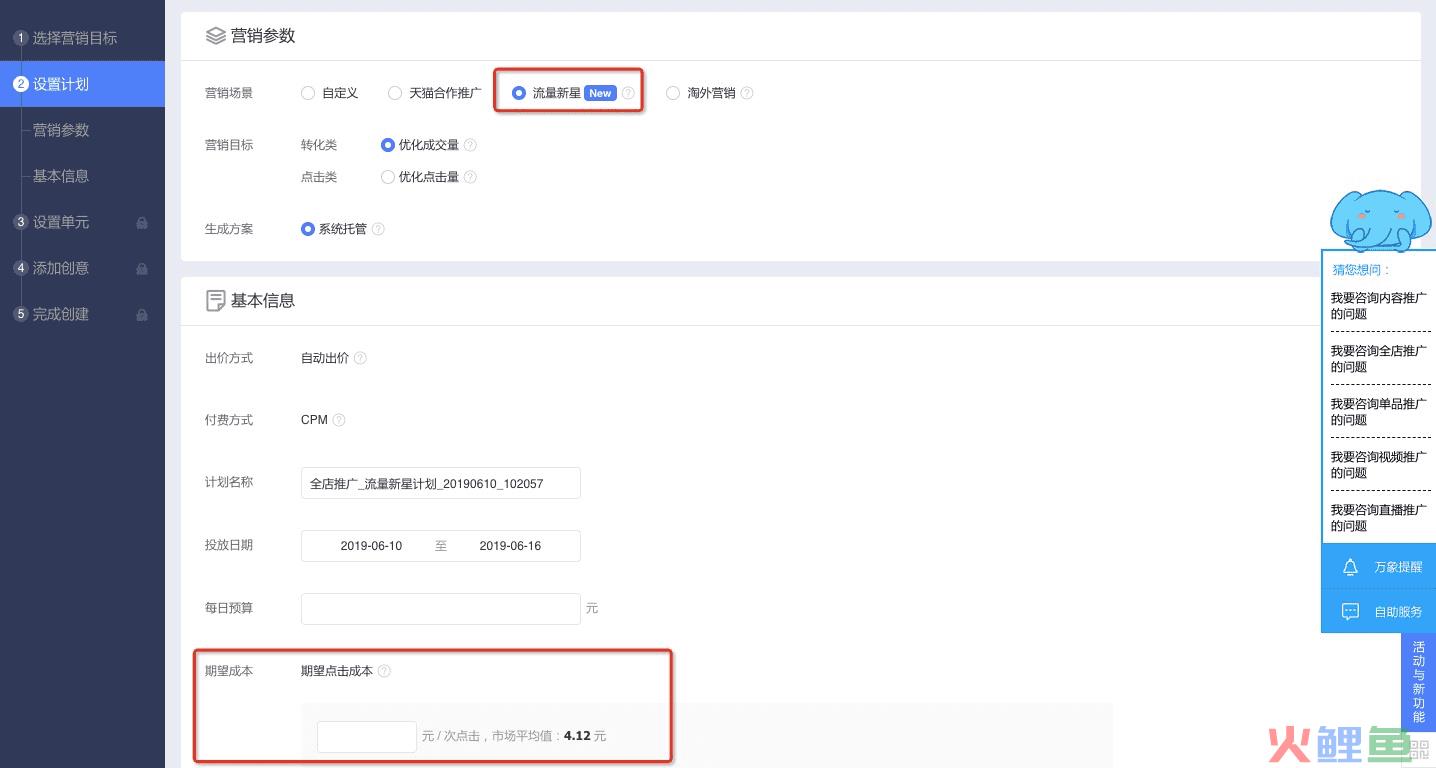Click the 我要咨询内容推广的问题 link
The height and width of the screenshot is (768, 1436).
(x=1378, y=305)
